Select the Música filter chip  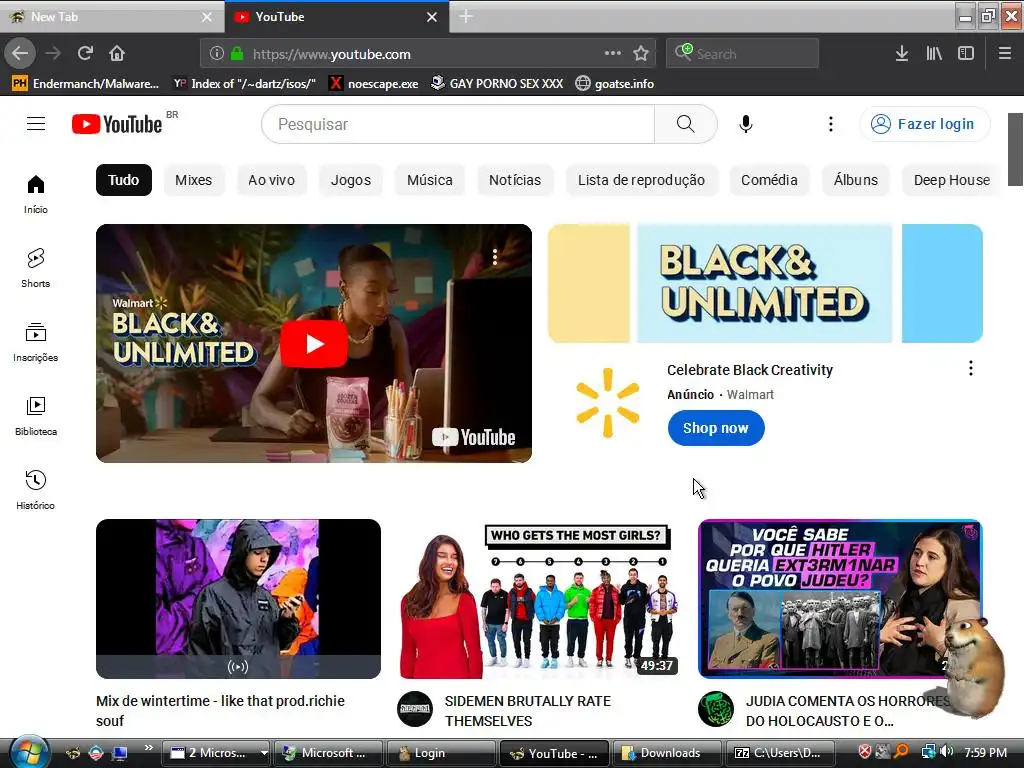(x=430, y=180)
